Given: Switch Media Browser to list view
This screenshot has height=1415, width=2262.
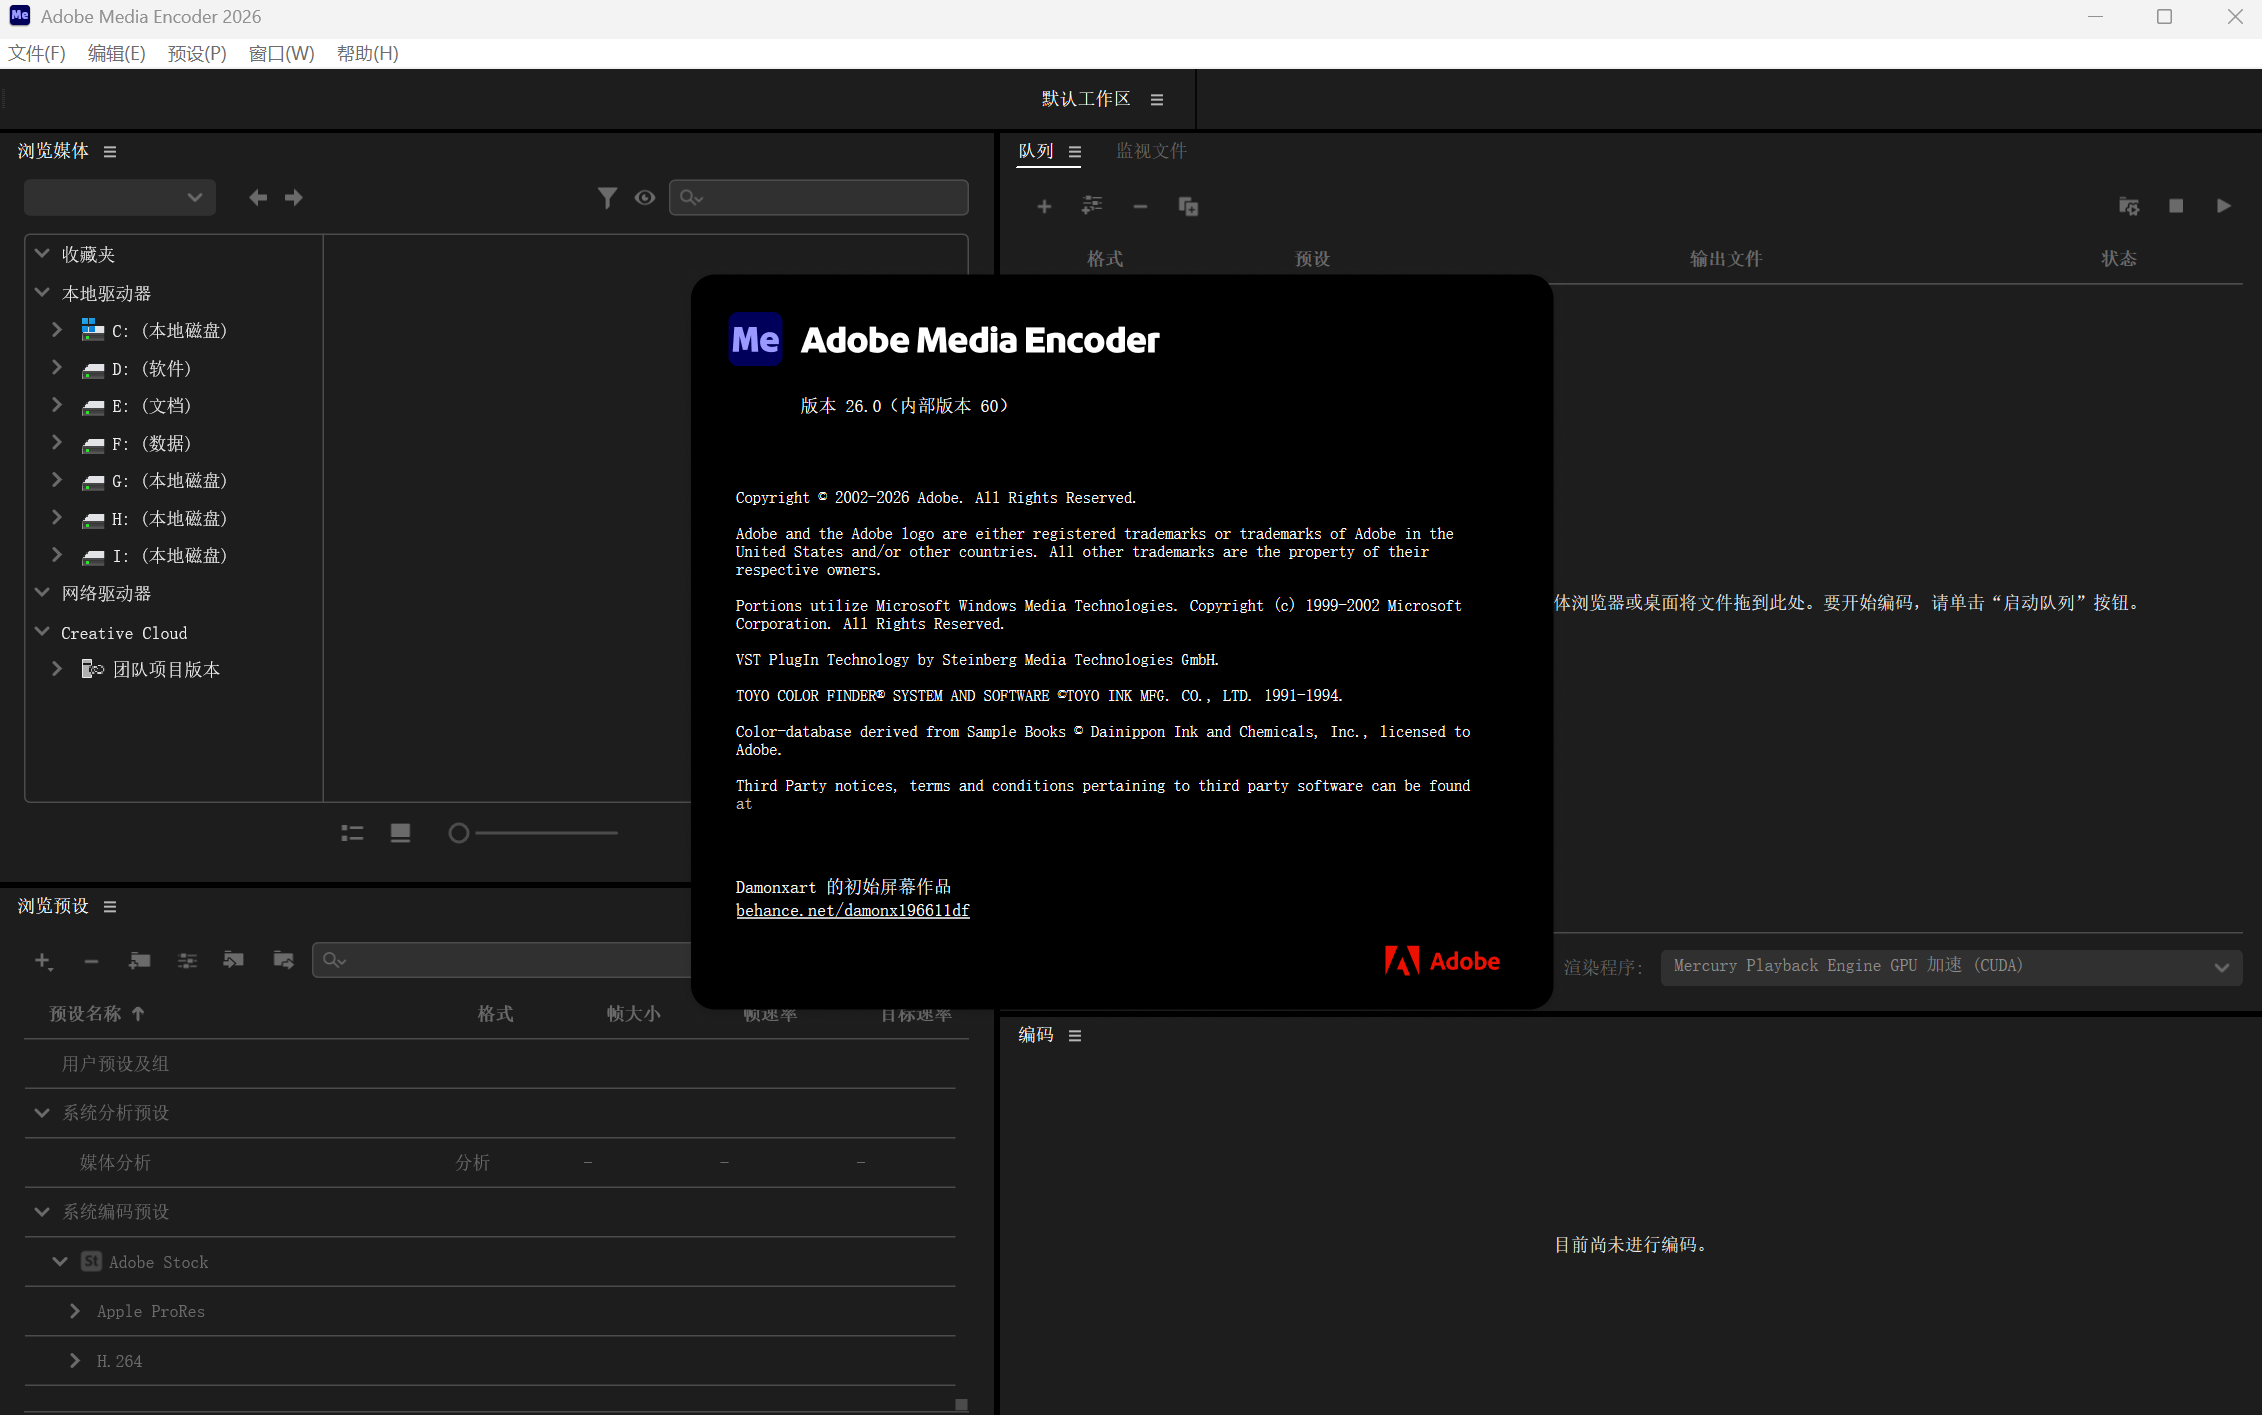Looking at the screenshot, I should pos(352,833).
